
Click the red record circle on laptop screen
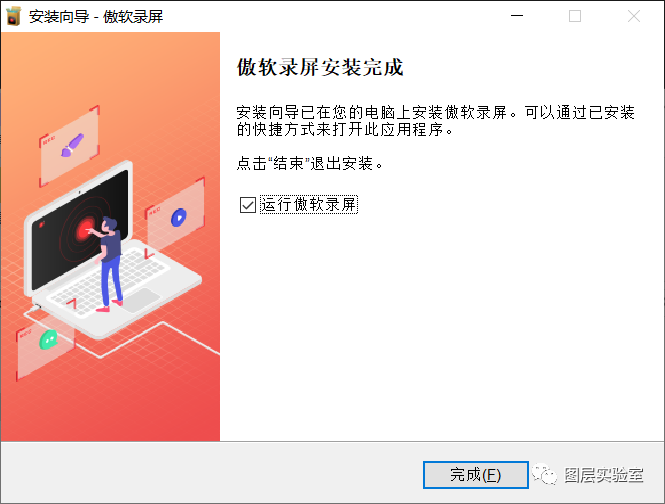tap(86, 230)
